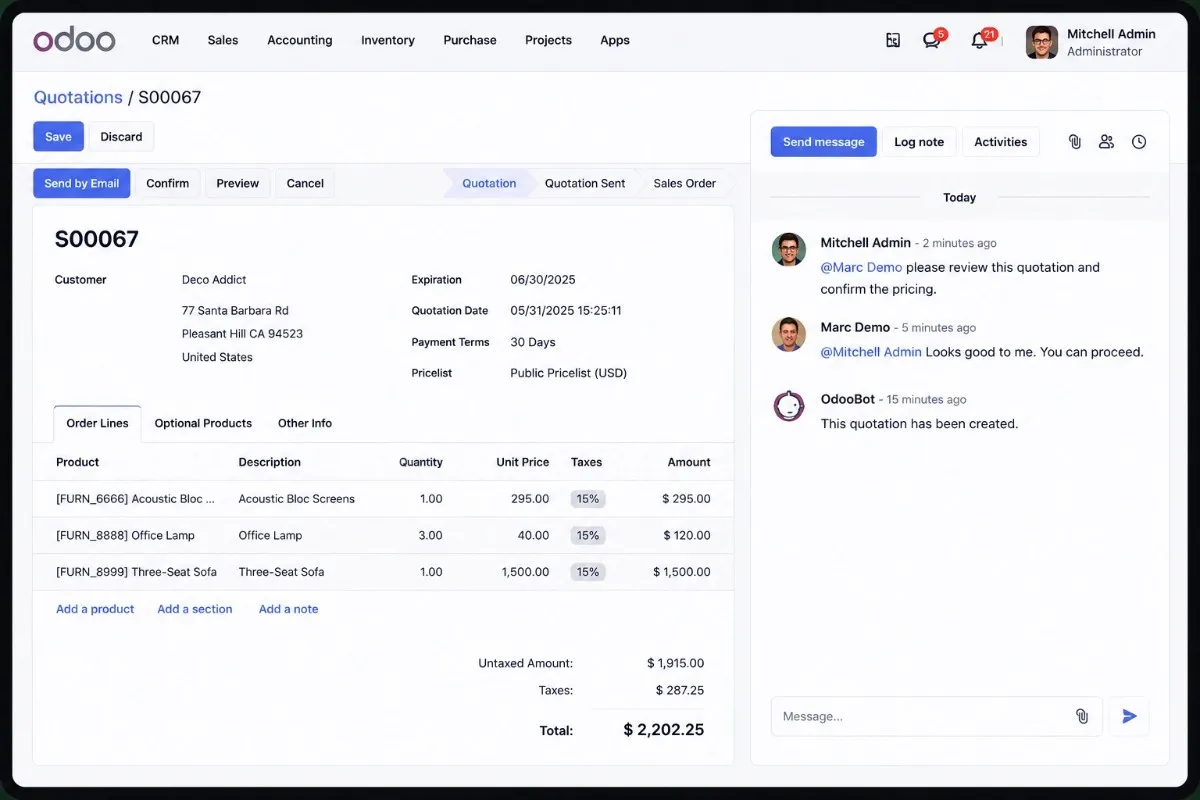Open Activities in the chatter
Image resolution: width=1200 pixels, height=800 pixels.
[x=1001, y=142]
